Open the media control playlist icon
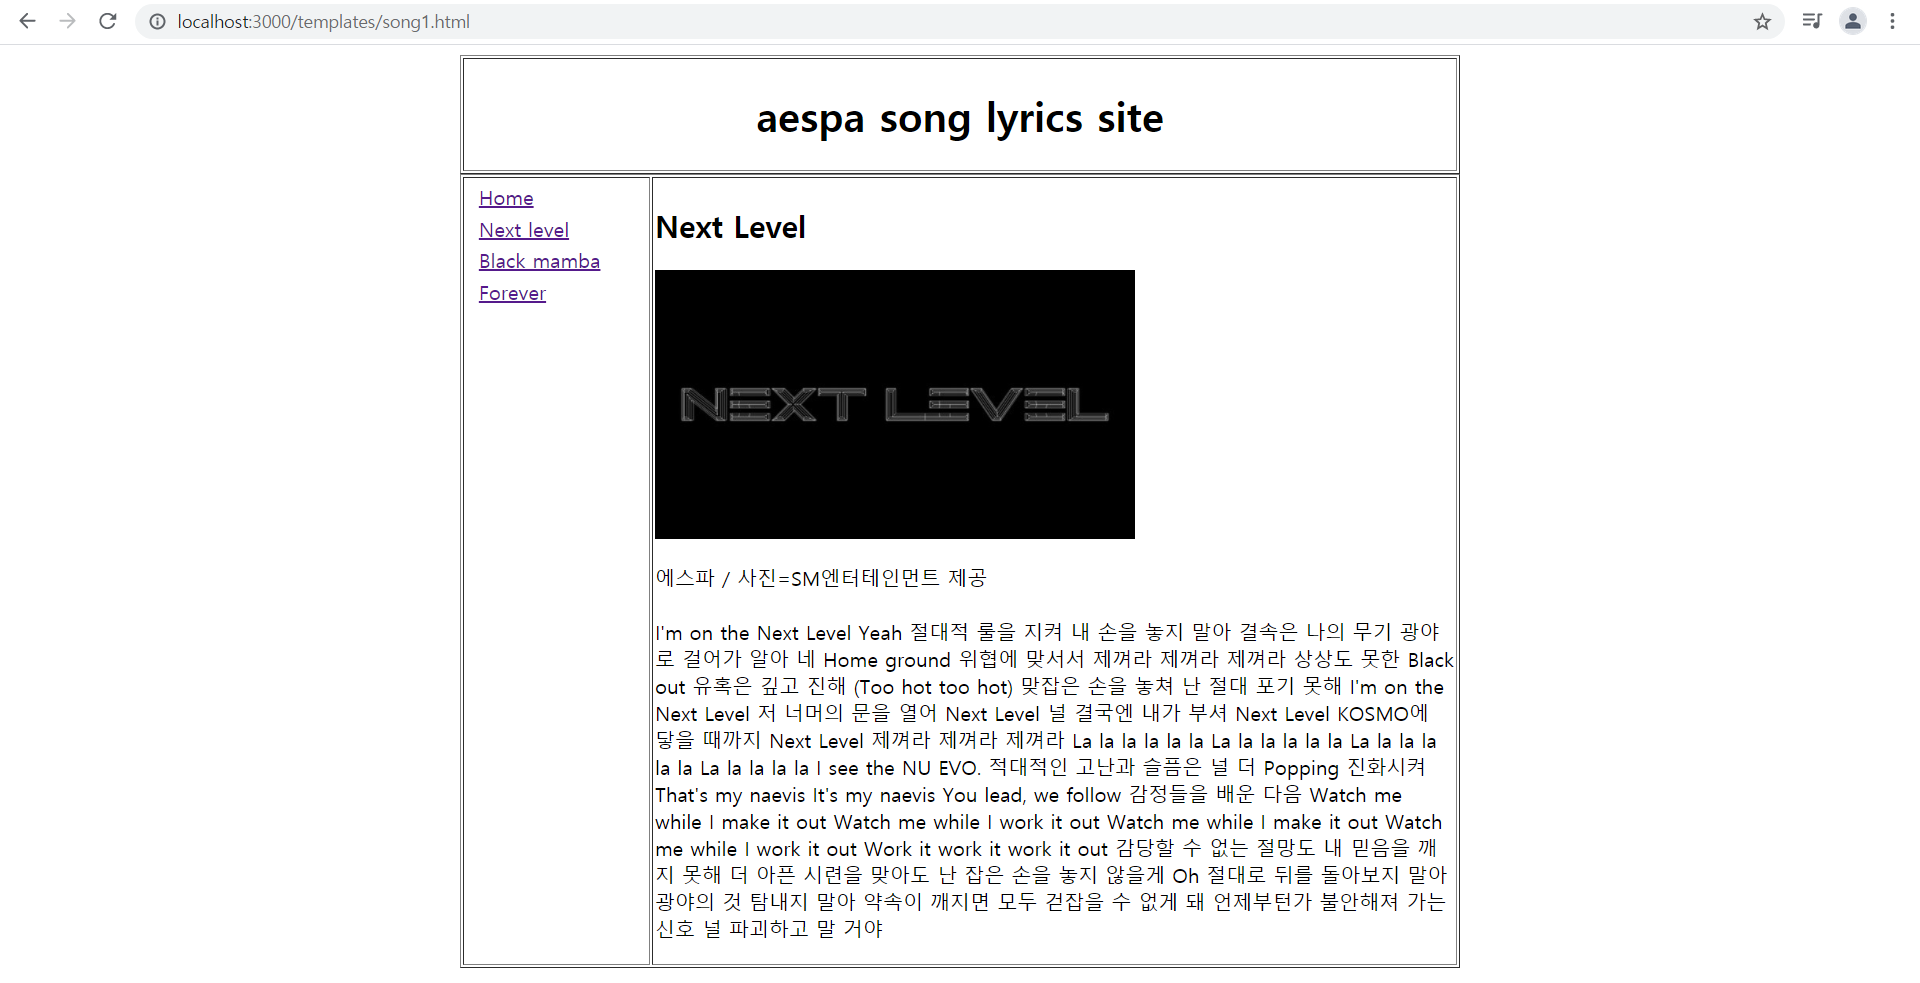This screenshot has height=983, width=1920. click(1812, 21)
